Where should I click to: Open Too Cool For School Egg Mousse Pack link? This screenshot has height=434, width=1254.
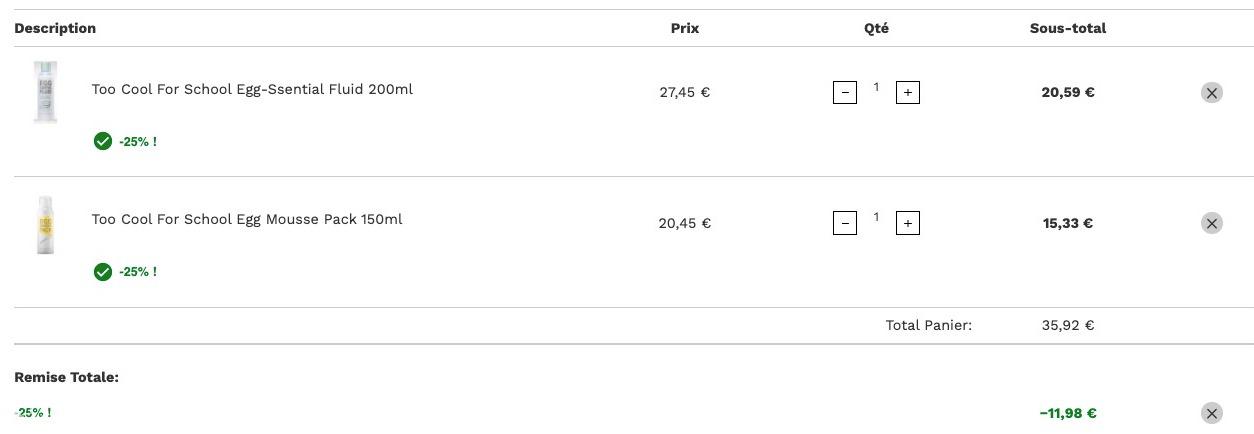[x=247, y=219]
